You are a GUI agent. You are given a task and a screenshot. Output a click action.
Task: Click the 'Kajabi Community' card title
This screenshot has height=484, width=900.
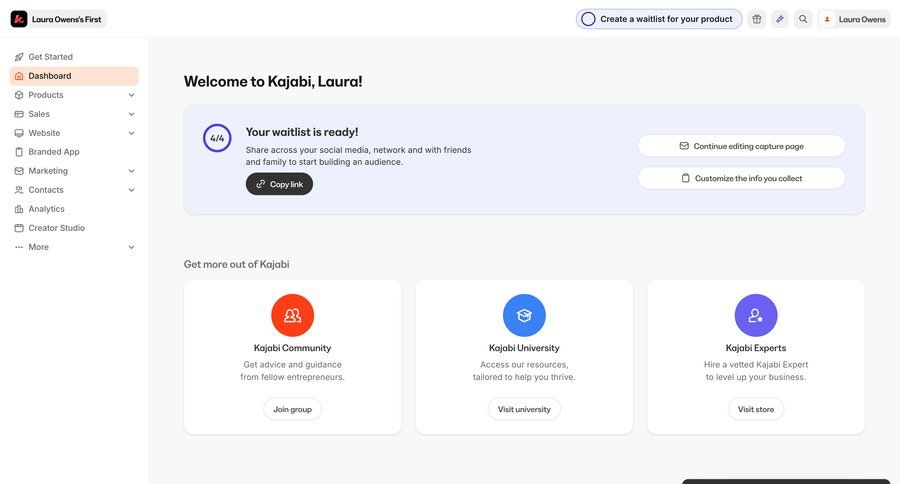(x=293, y=348)
